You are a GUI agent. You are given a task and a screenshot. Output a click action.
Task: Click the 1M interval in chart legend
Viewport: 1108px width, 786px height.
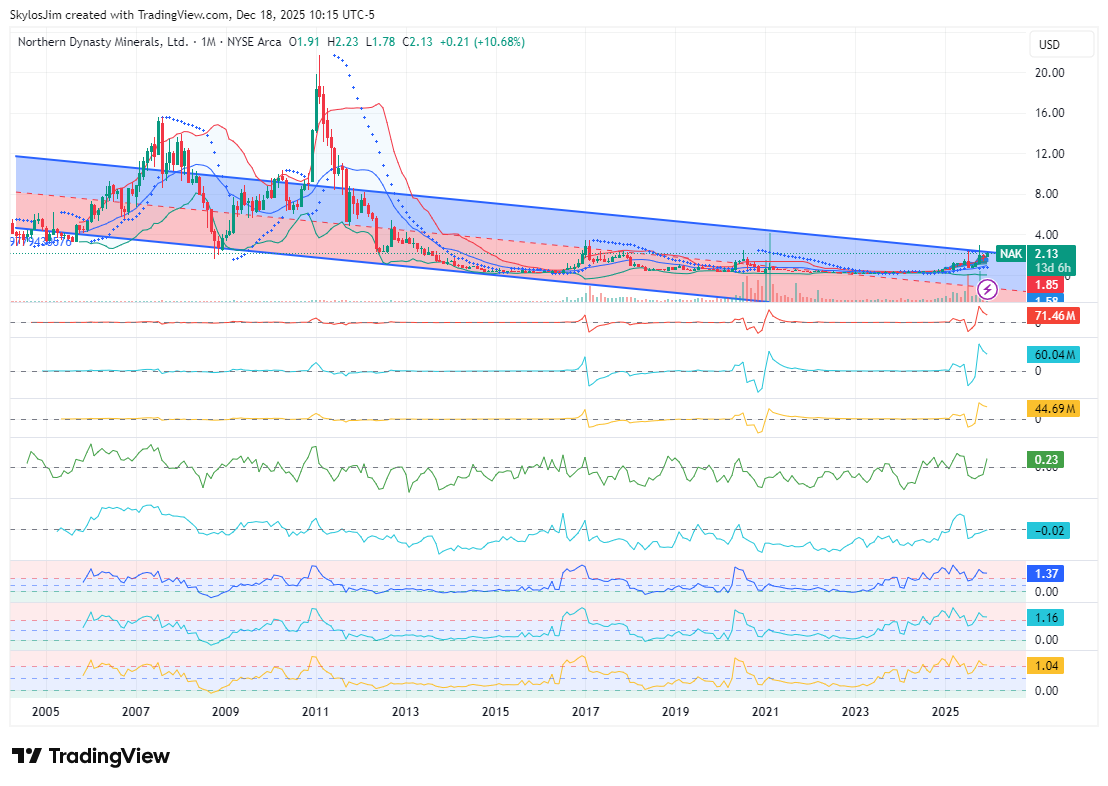(208, 42)
